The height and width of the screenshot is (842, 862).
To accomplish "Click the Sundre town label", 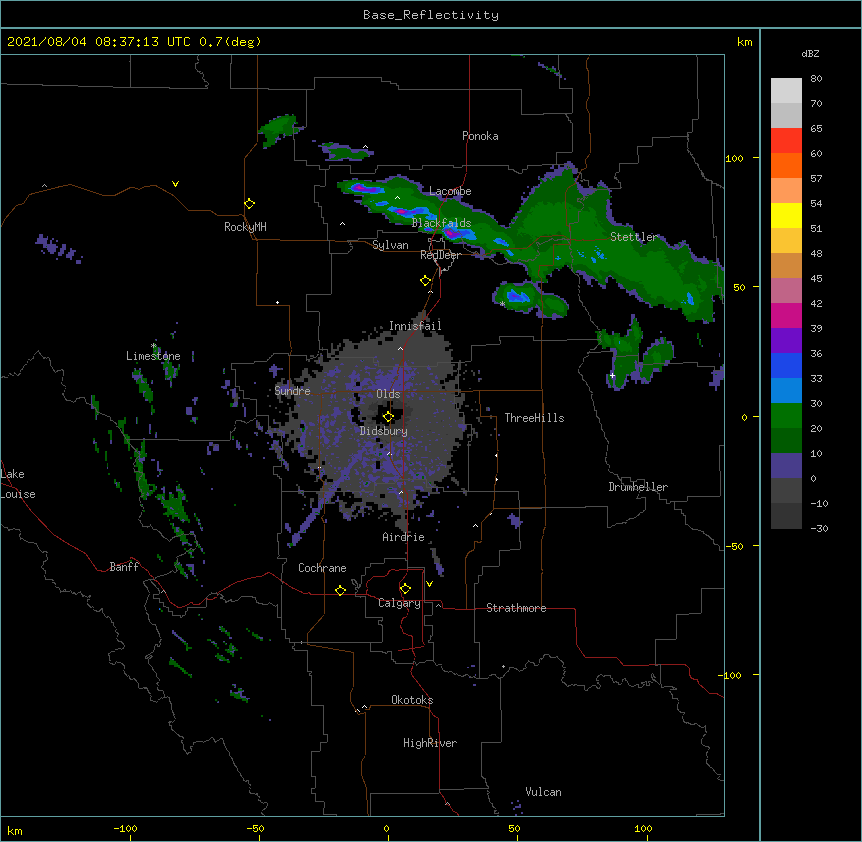I will [292, 391].
